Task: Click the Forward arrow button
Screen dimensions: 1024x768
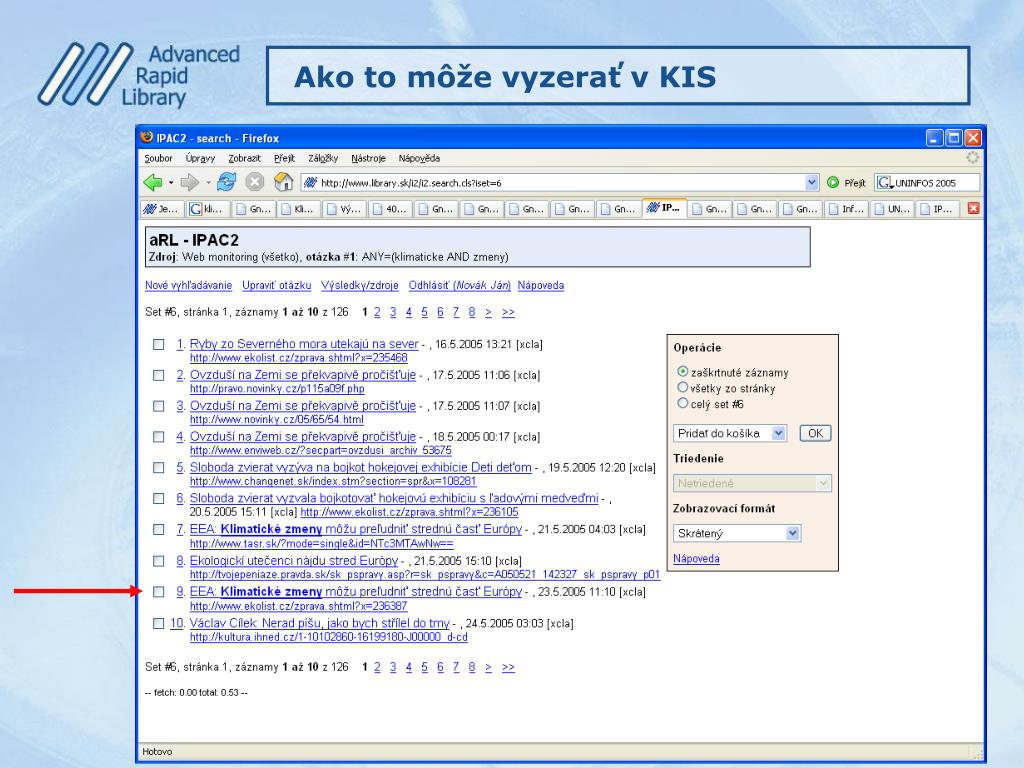Action: point(189,182)
